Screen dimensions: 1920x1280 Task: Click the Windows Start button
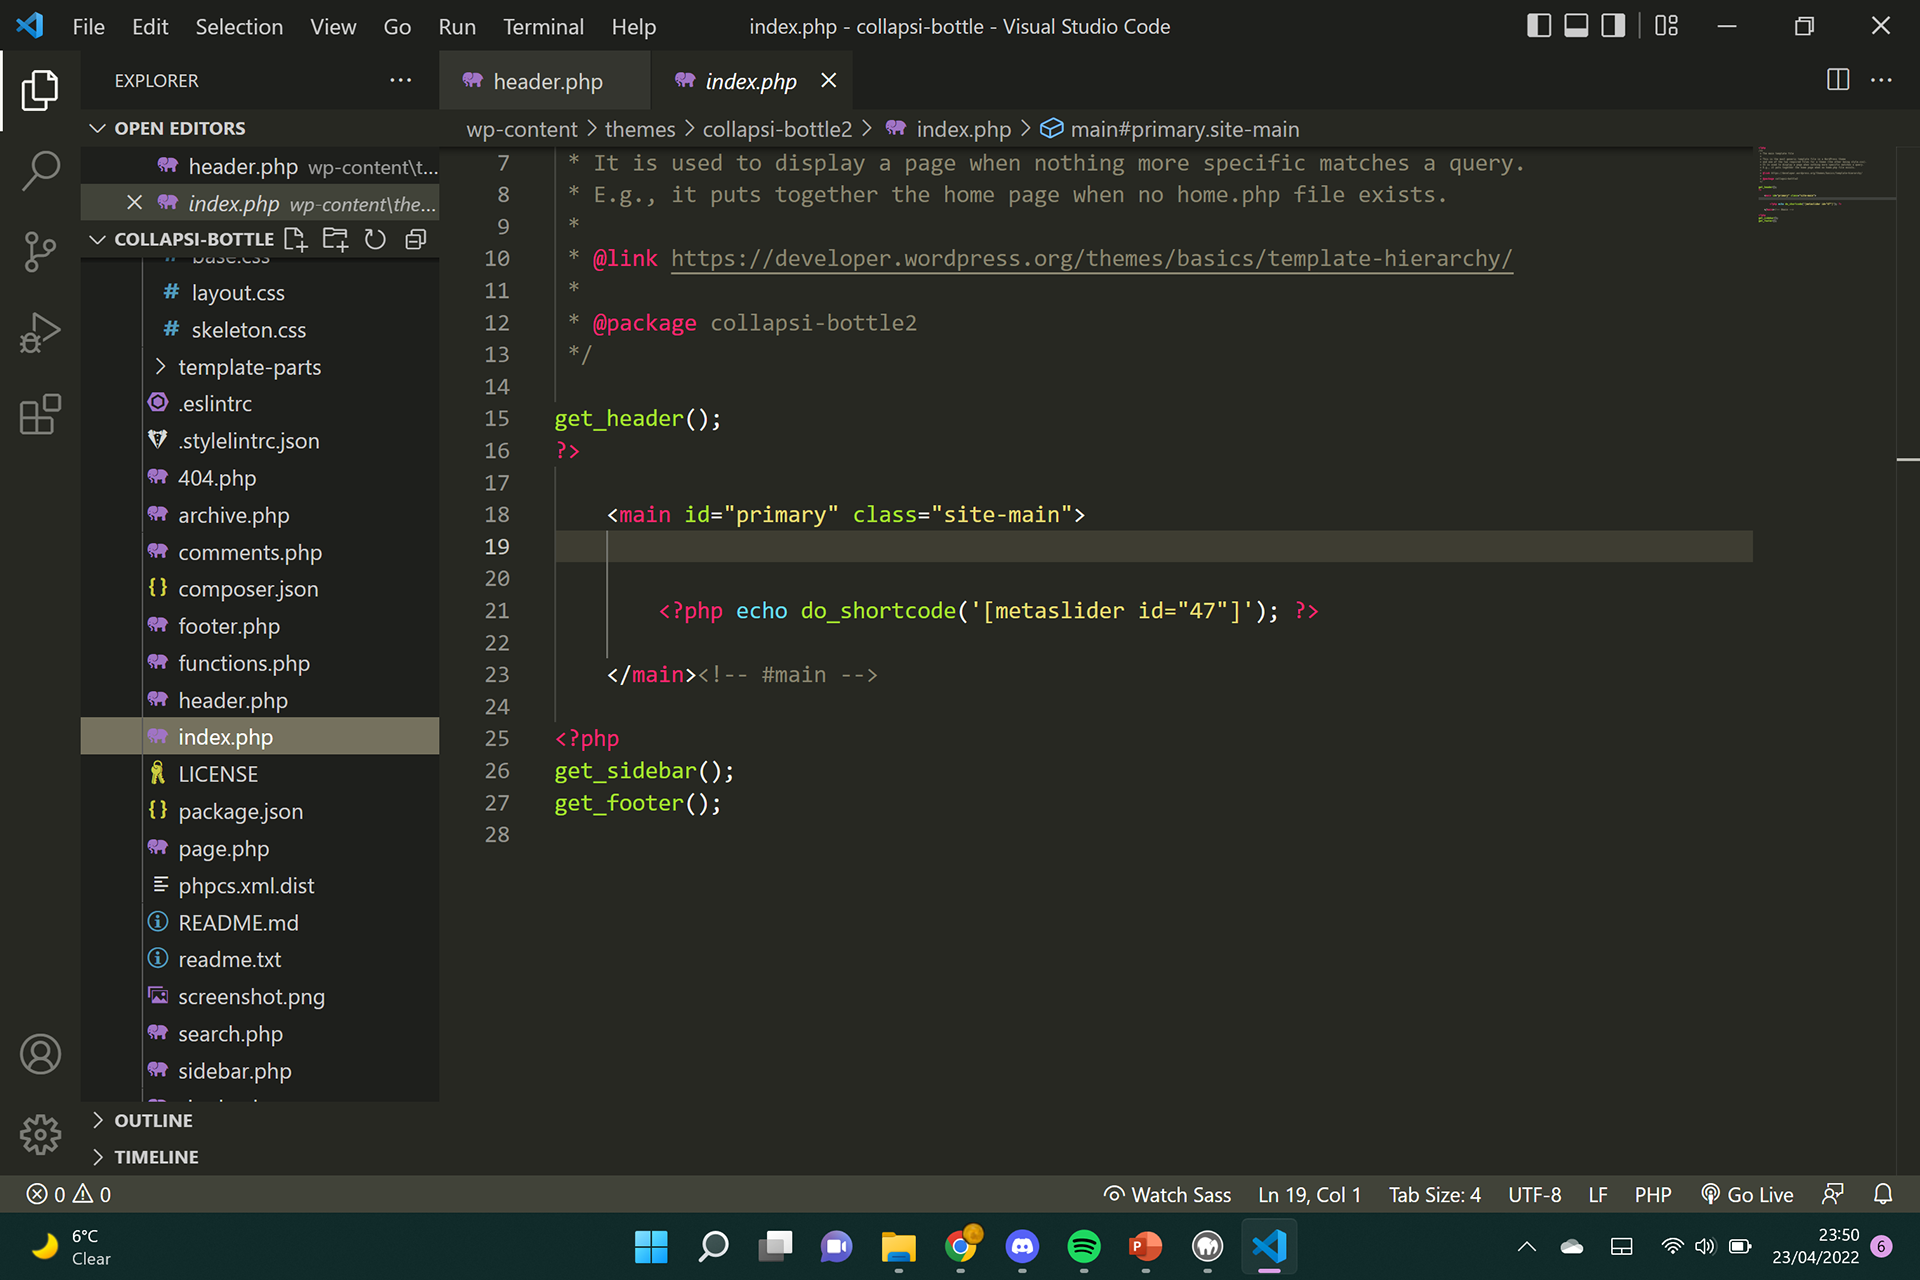(651, 1246)
